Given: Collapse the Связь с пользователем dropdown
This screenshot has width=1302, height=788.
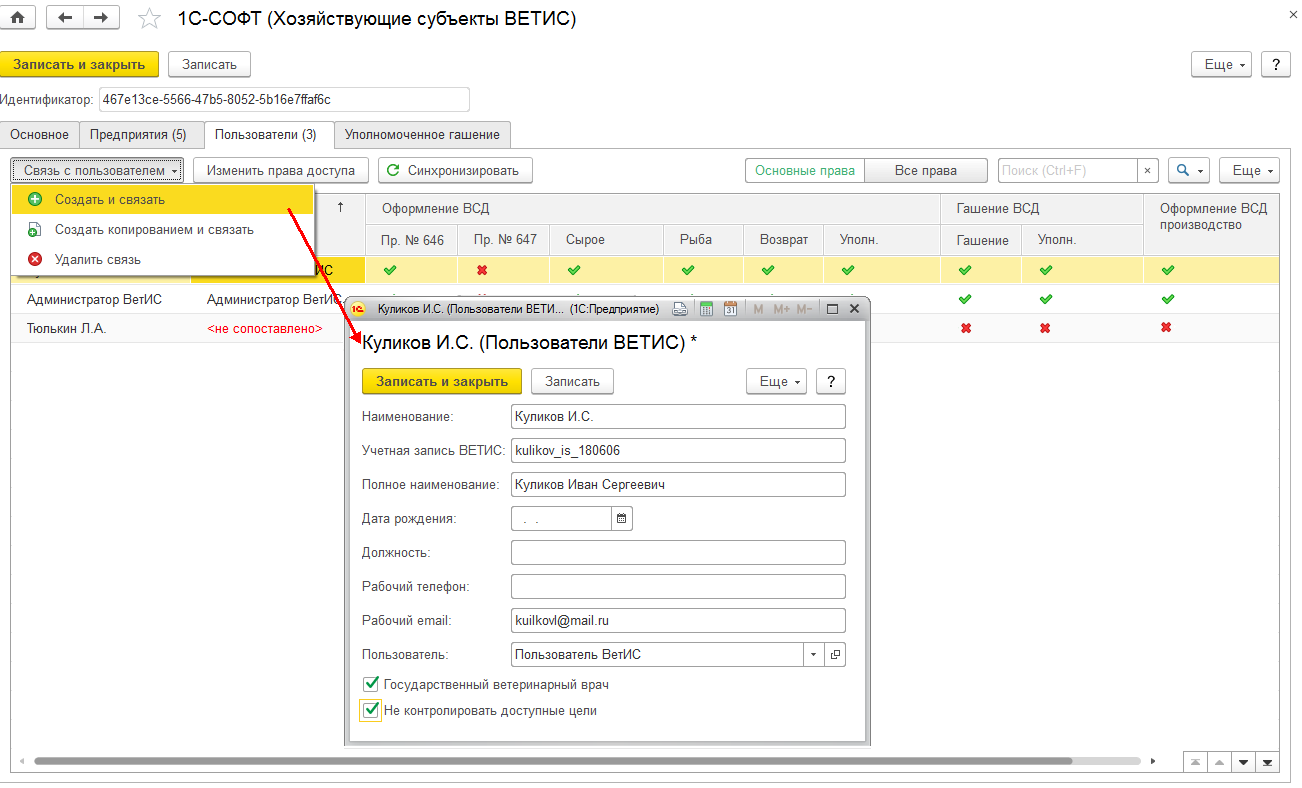Looking at the screenshot, I should pos(97,171).
